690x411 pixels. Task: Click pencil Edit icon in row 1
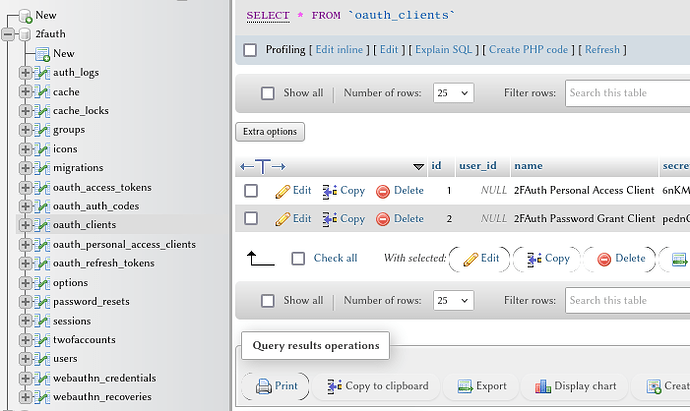click(283, 191)
